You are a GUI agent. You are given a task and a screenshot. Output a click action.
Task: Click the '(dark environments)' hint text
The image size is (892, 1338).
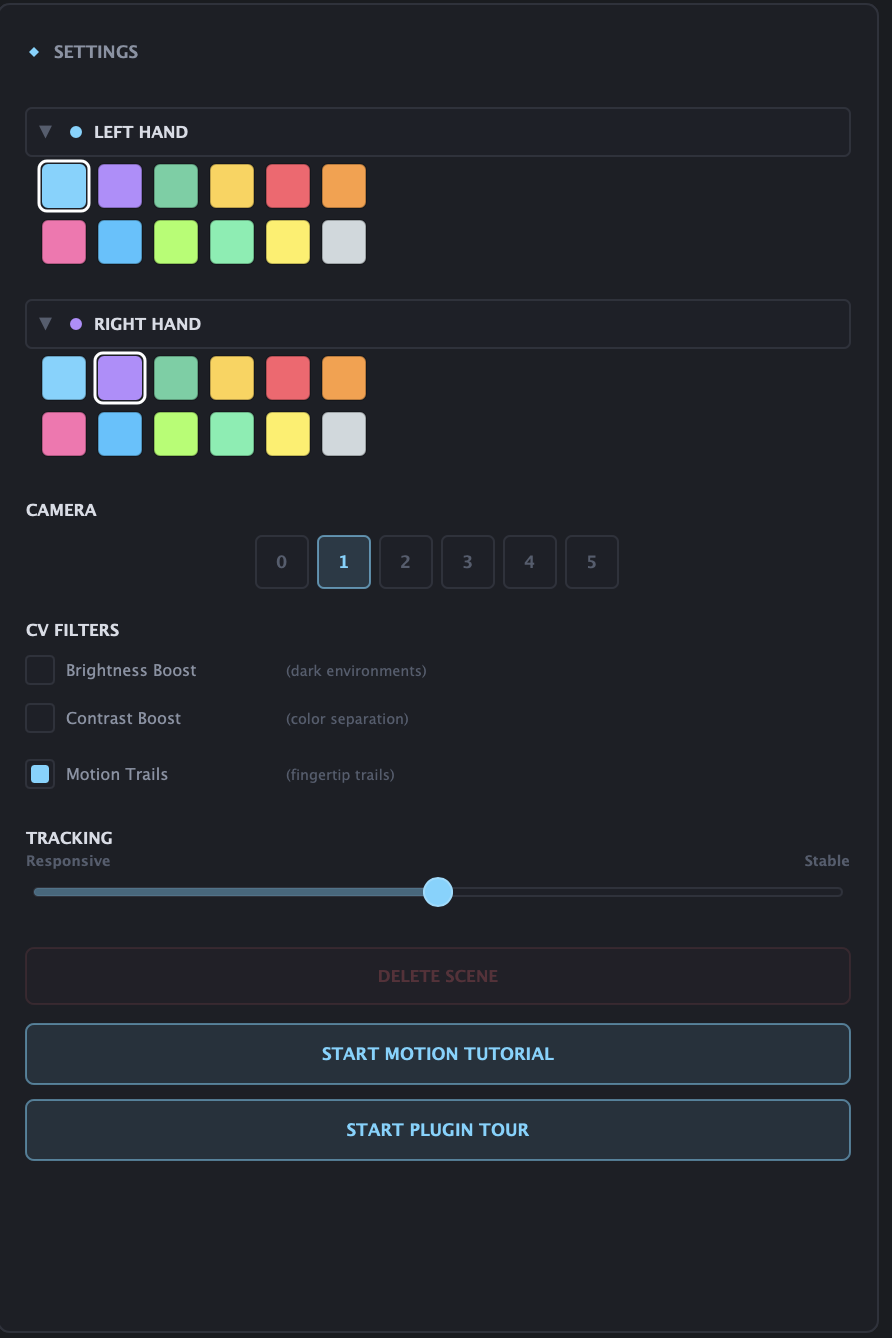point(356,671)
